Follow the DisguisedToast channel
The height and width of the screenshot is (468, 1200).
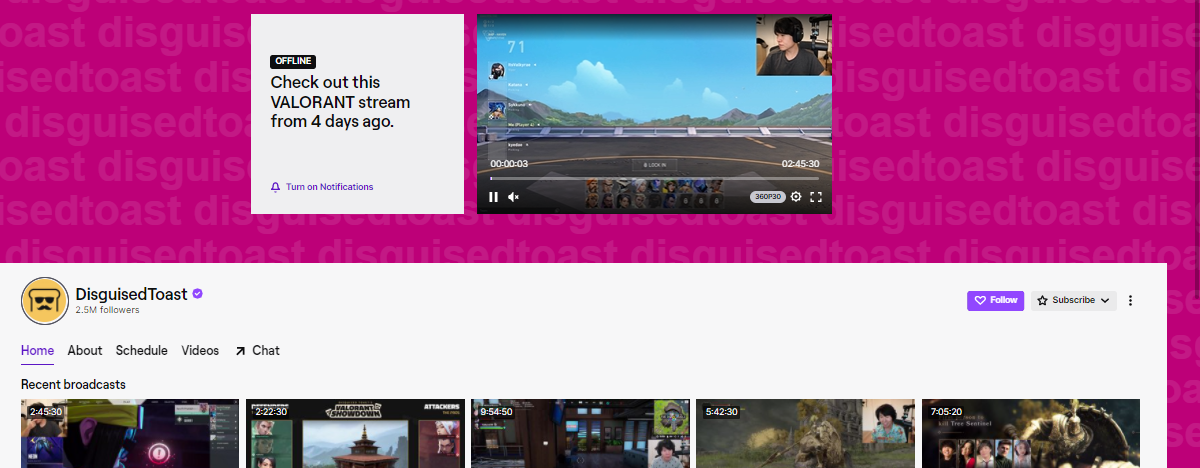tap(995, 300)
